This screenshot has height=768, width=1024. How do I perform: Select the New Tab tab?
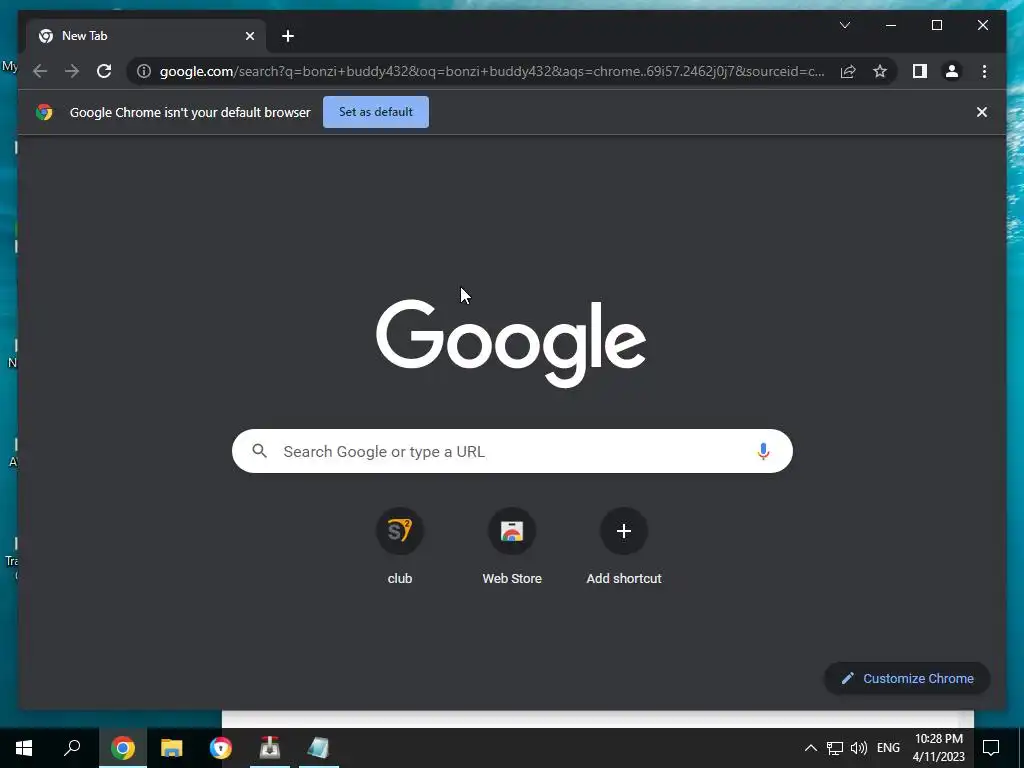point(146,36)
